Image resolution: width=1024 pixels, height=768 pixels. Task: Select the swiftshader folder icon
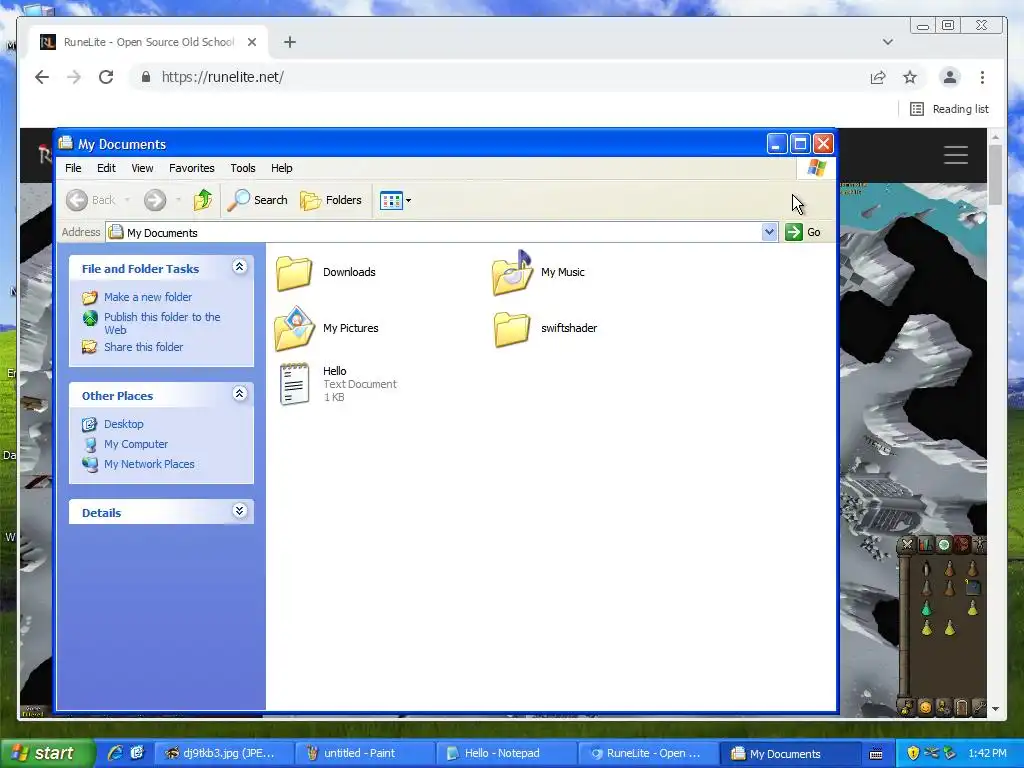tap(512, 328)
